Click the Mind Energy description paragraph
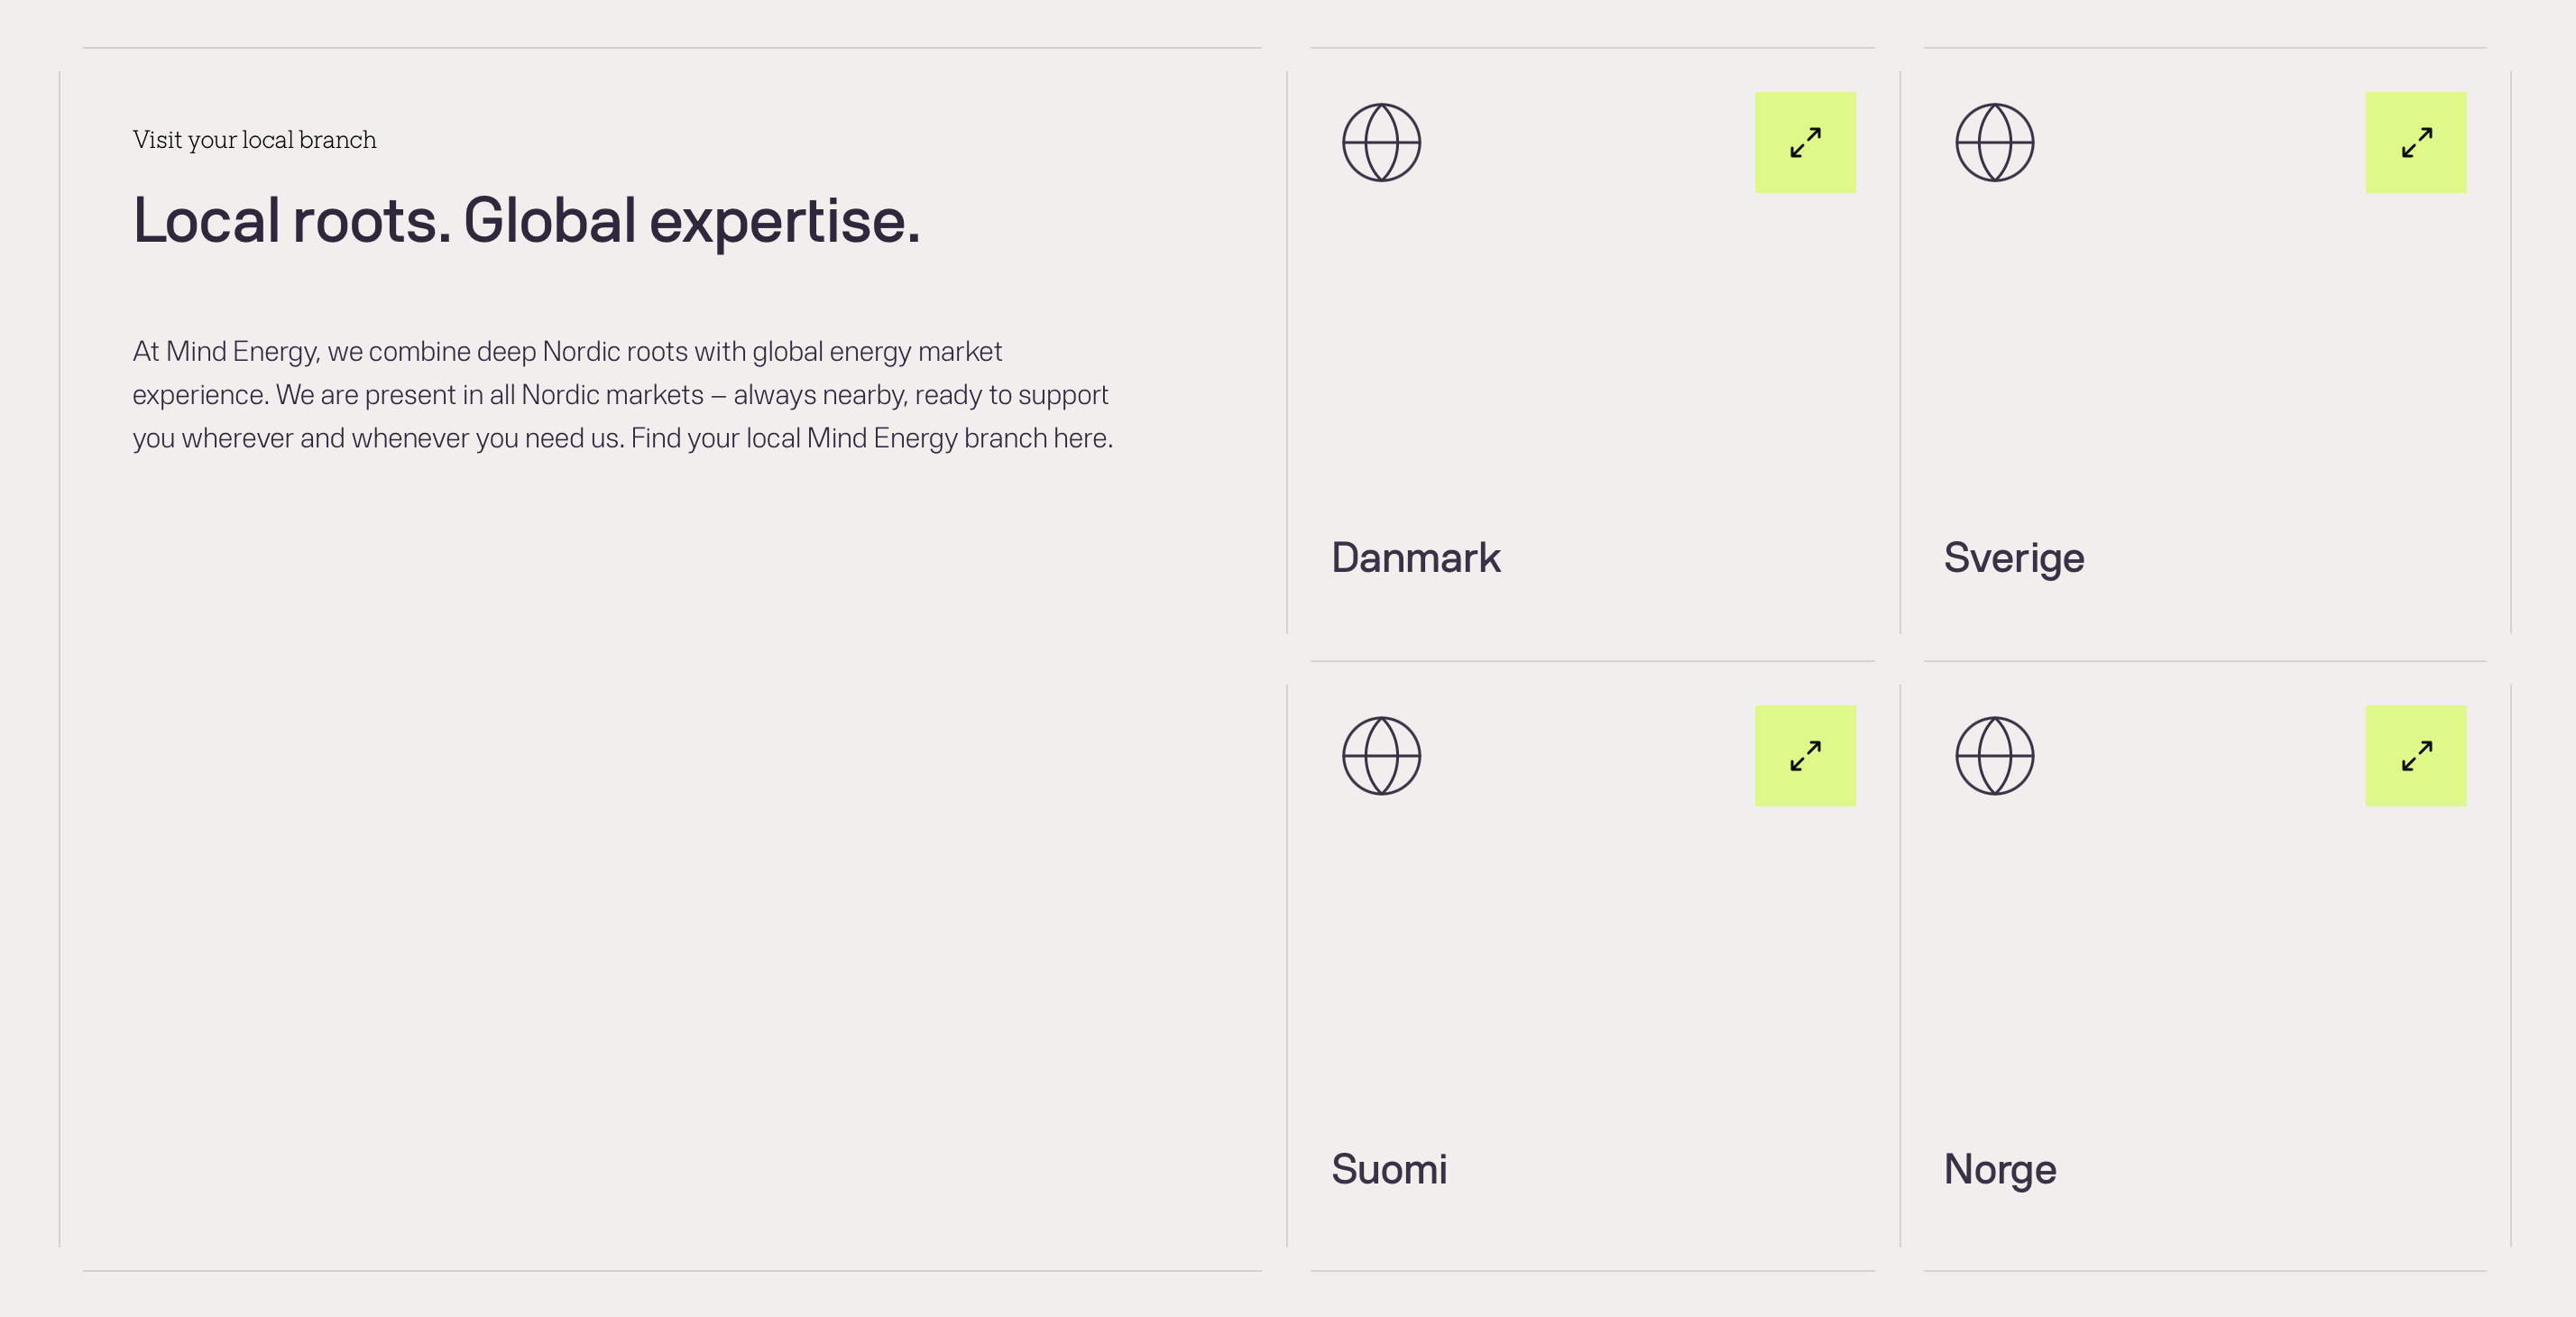The width and height of the screenshot is (2576, 1317). pos(622,394)
